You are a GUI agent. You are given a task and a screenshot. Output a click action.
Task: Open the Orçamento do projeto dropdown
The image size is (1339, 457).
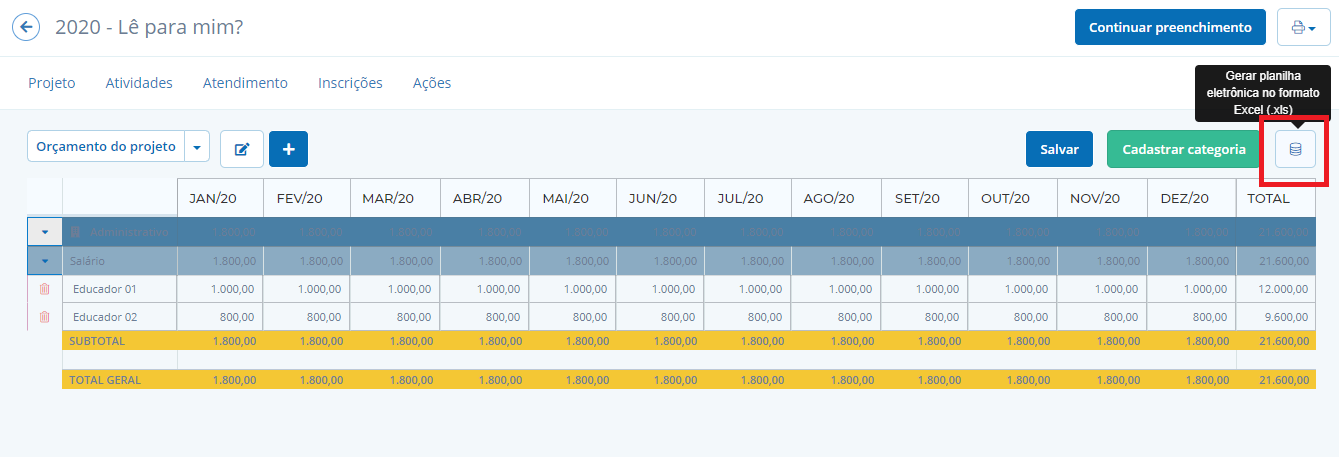click(x=196, y=147)
